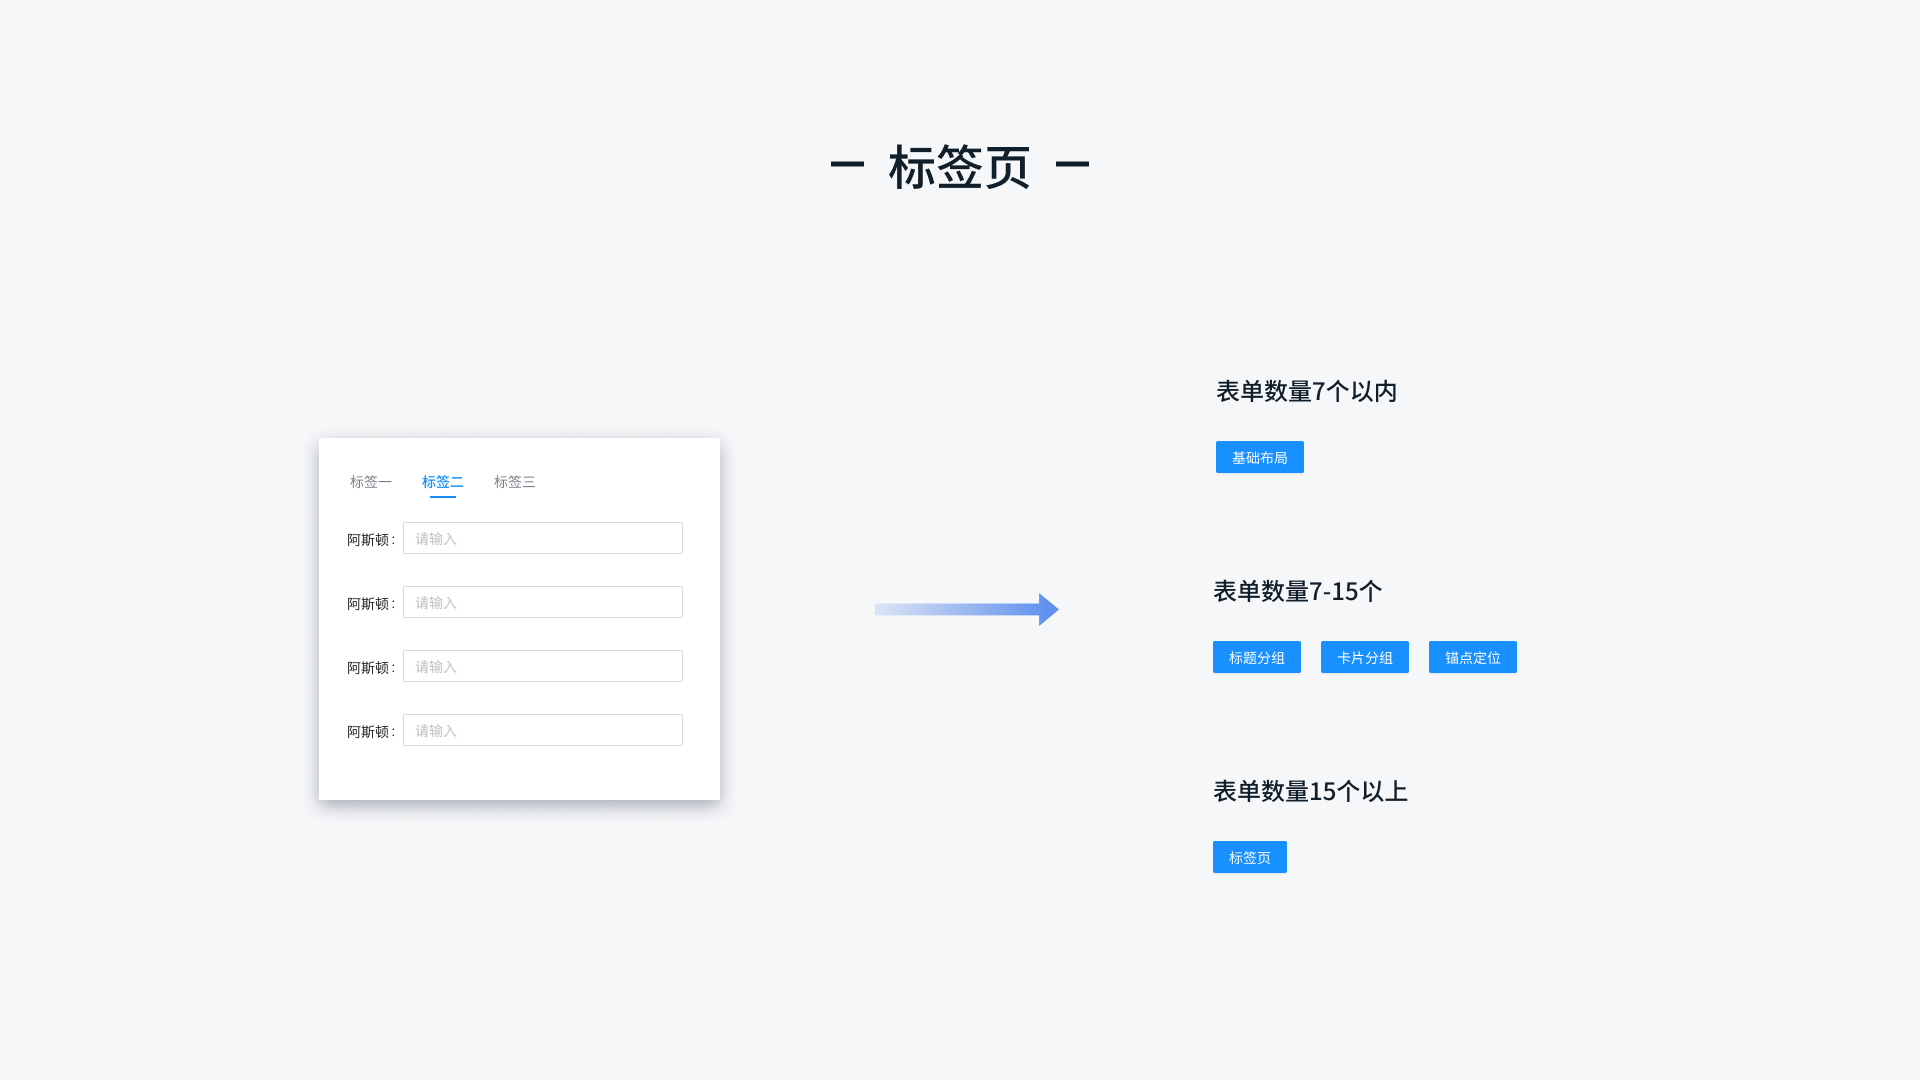Click the blue gradient arrow
Image resolution: width=1920 pixels, height=1080 pixels.
966,609
